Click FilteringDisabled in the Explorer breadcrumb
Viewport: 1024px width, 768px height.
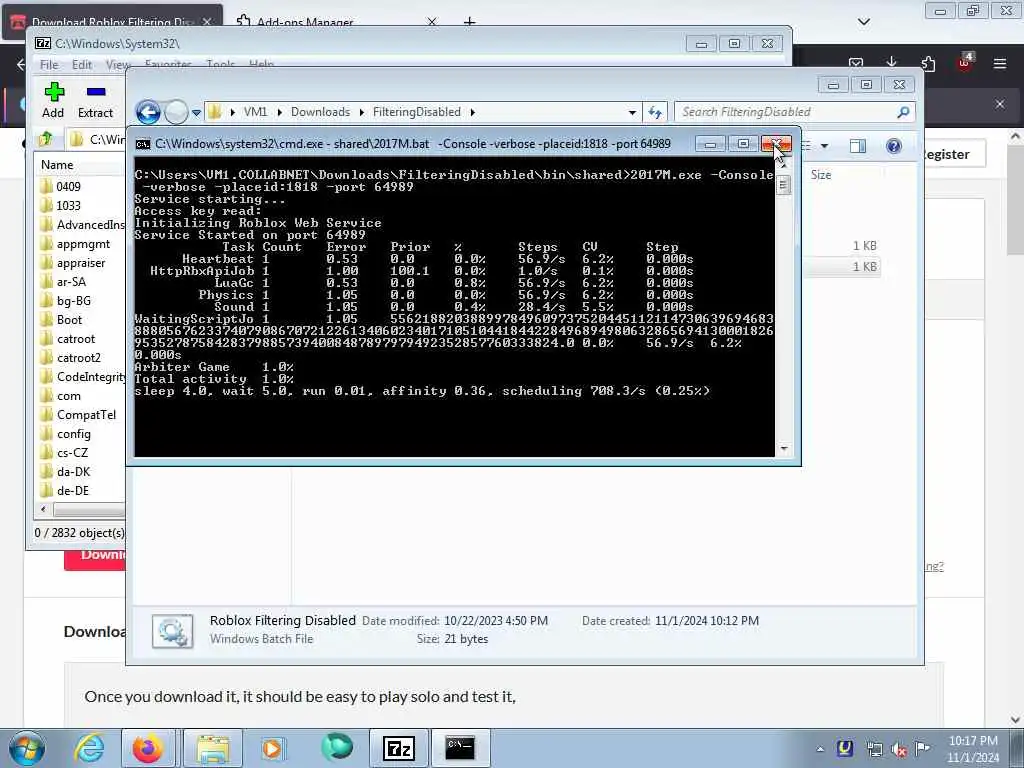(x=417, y=112)
